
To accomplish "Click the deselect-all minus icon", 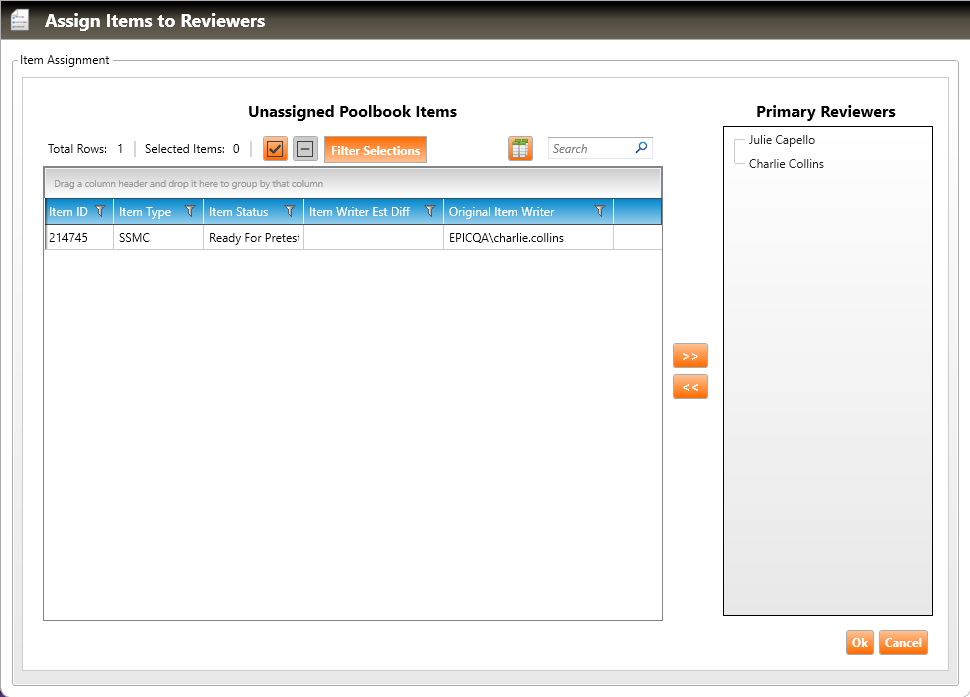I will click(x=305, y=149).
